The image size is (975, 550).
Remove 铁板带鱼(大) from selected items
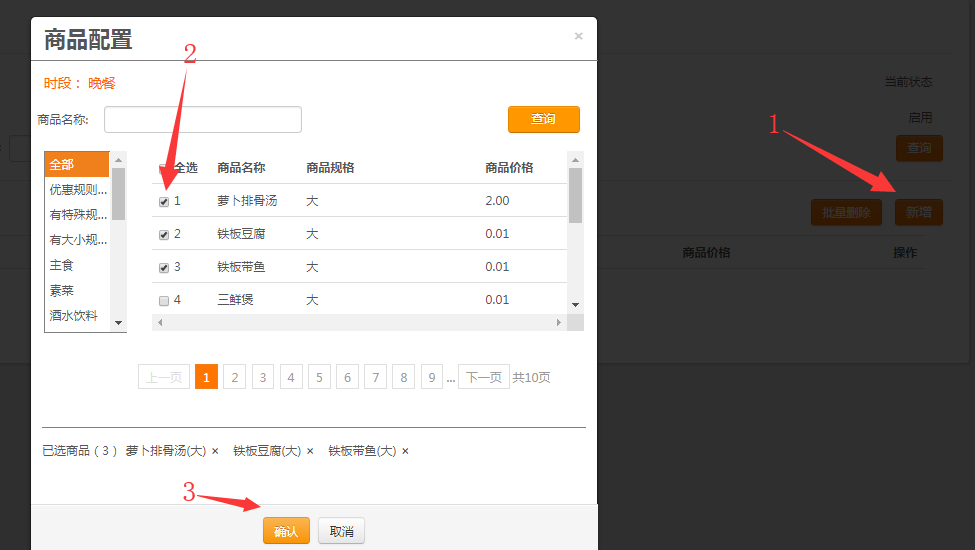point(405,451)
